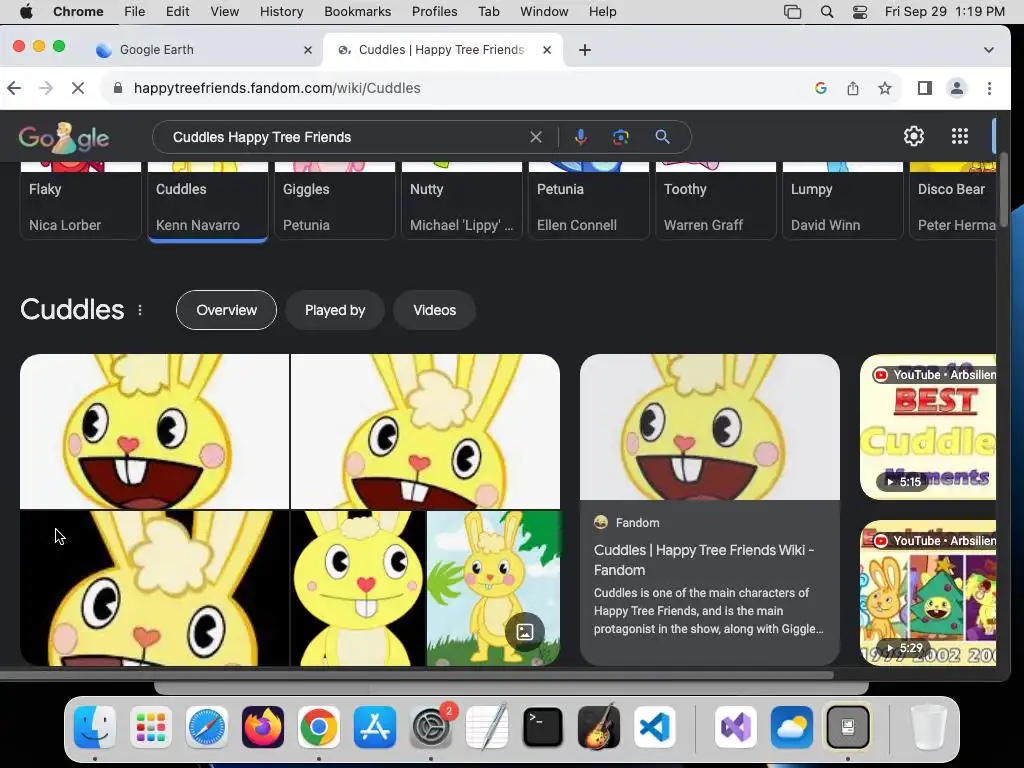Viewport: 1024px width, 768px height.
Task: Open the Google apps grid
Action: 959,136
